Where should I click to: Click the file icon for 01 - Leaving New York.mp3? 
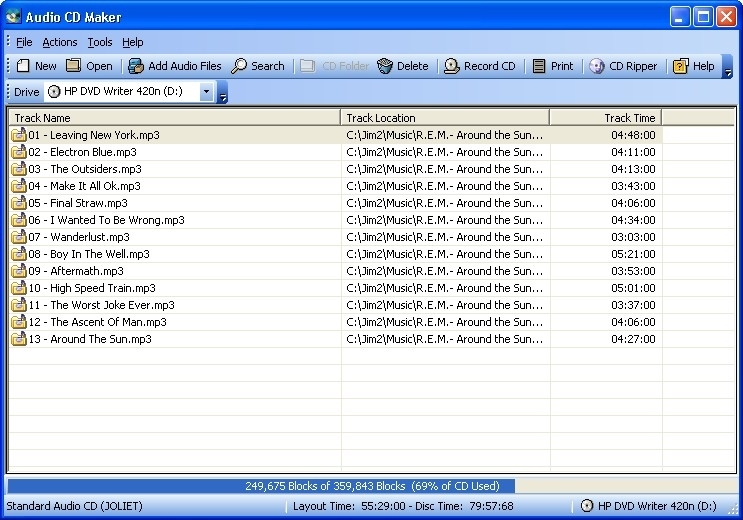point(18,135)
